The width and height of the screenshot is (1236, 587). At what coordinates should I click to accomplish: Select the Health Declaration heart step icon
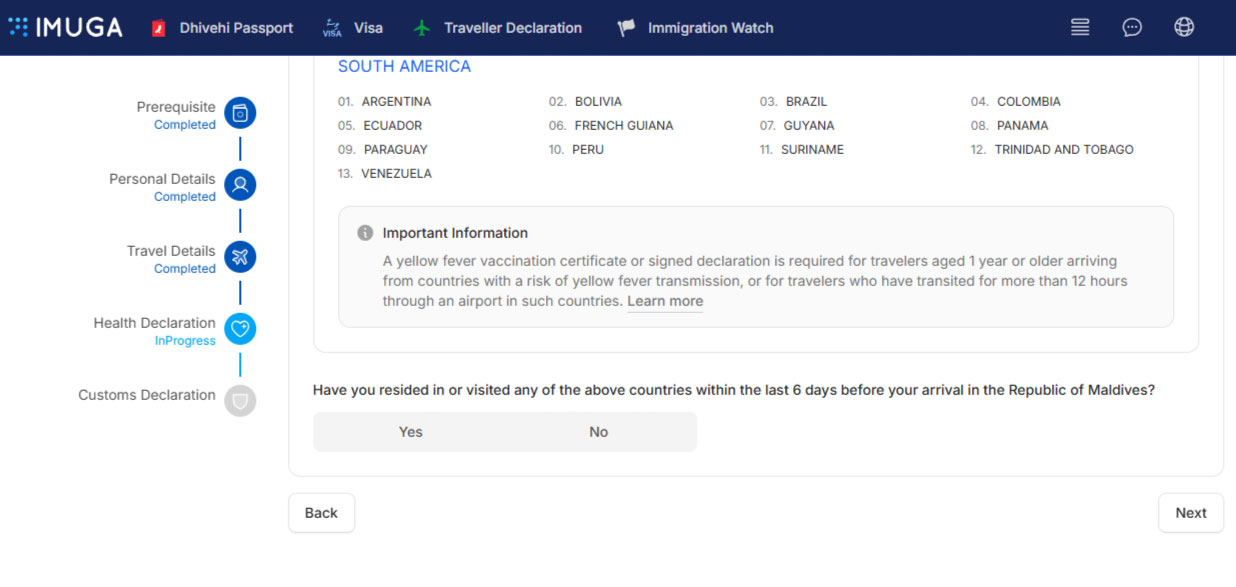coord(240,329)
